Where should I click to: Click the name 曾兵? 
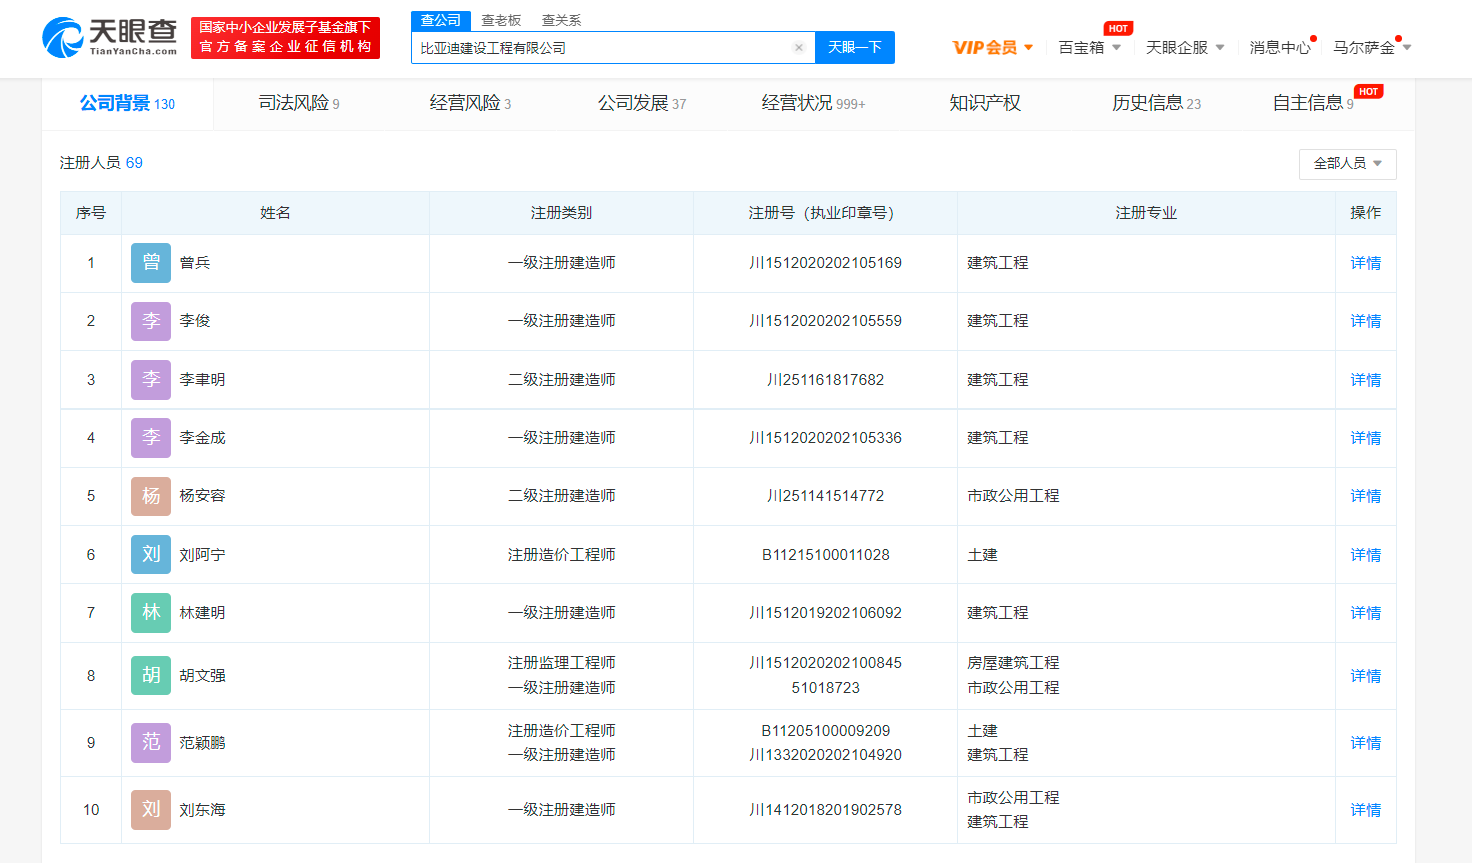click(195, 263)
